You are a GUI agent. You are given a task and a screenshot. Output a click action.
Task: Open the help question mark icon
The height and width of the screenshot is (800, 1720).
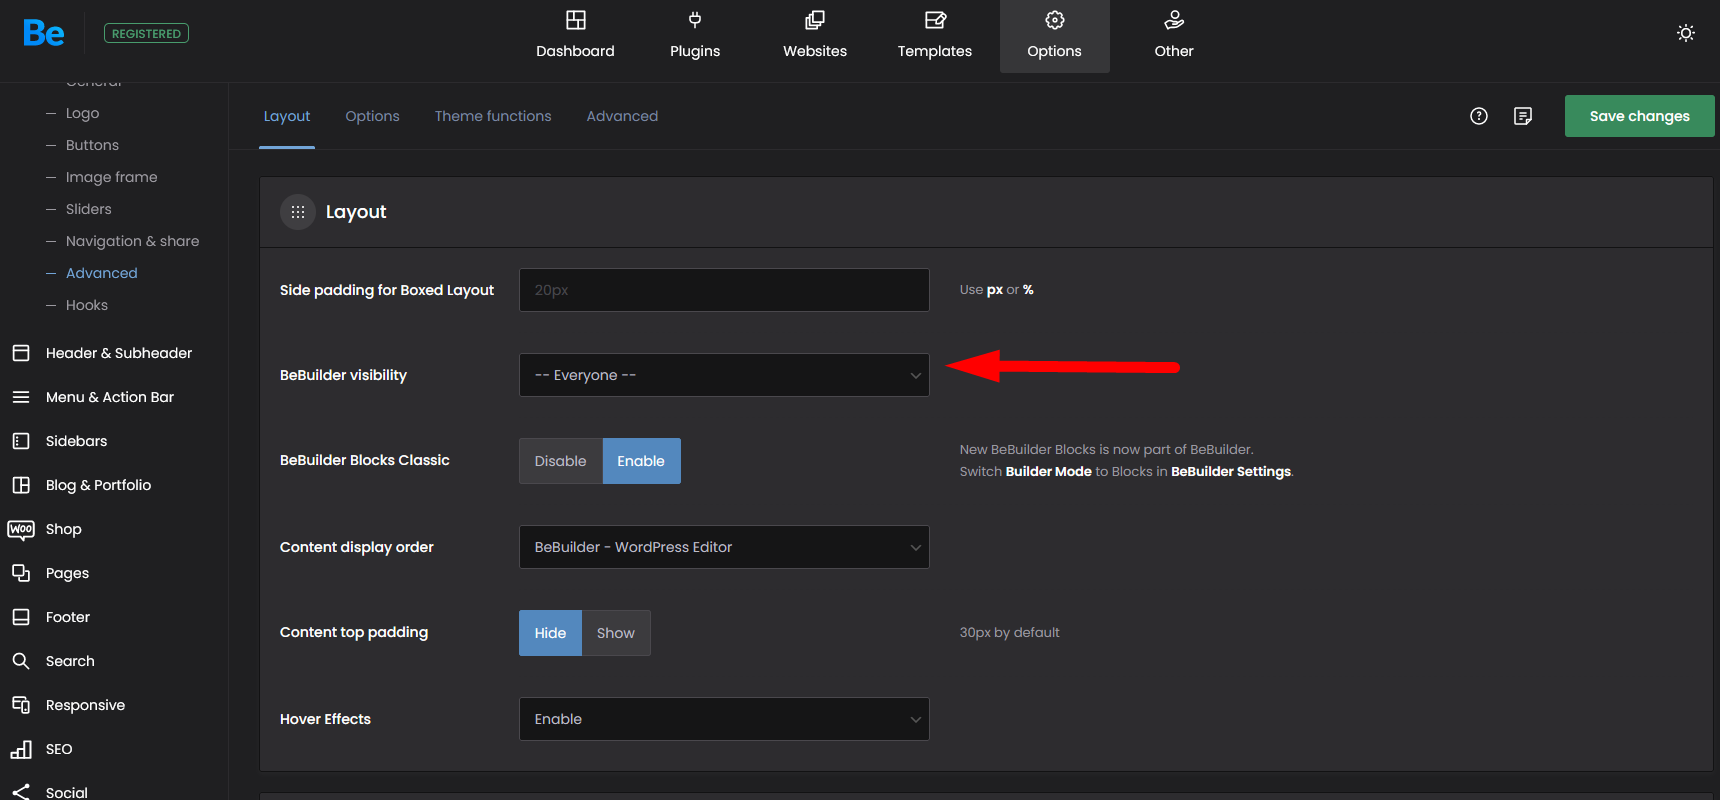(1479, 116)
